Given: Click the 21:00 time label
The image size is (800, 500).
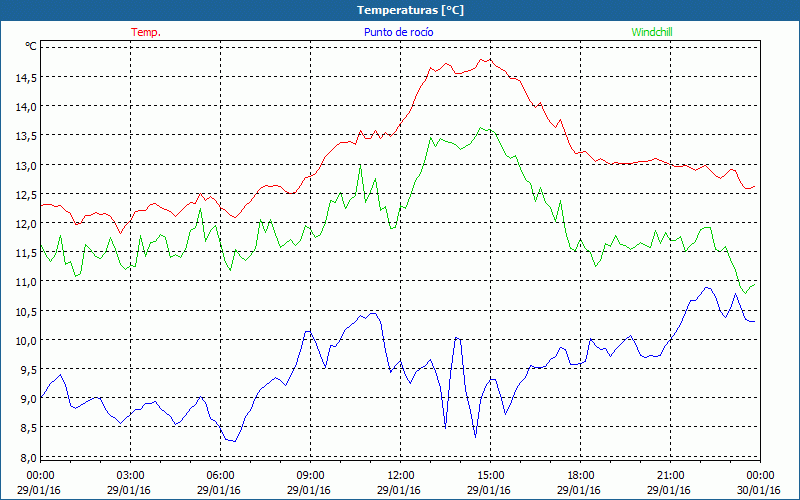Looking at the screenshot, I should [670, 476].
